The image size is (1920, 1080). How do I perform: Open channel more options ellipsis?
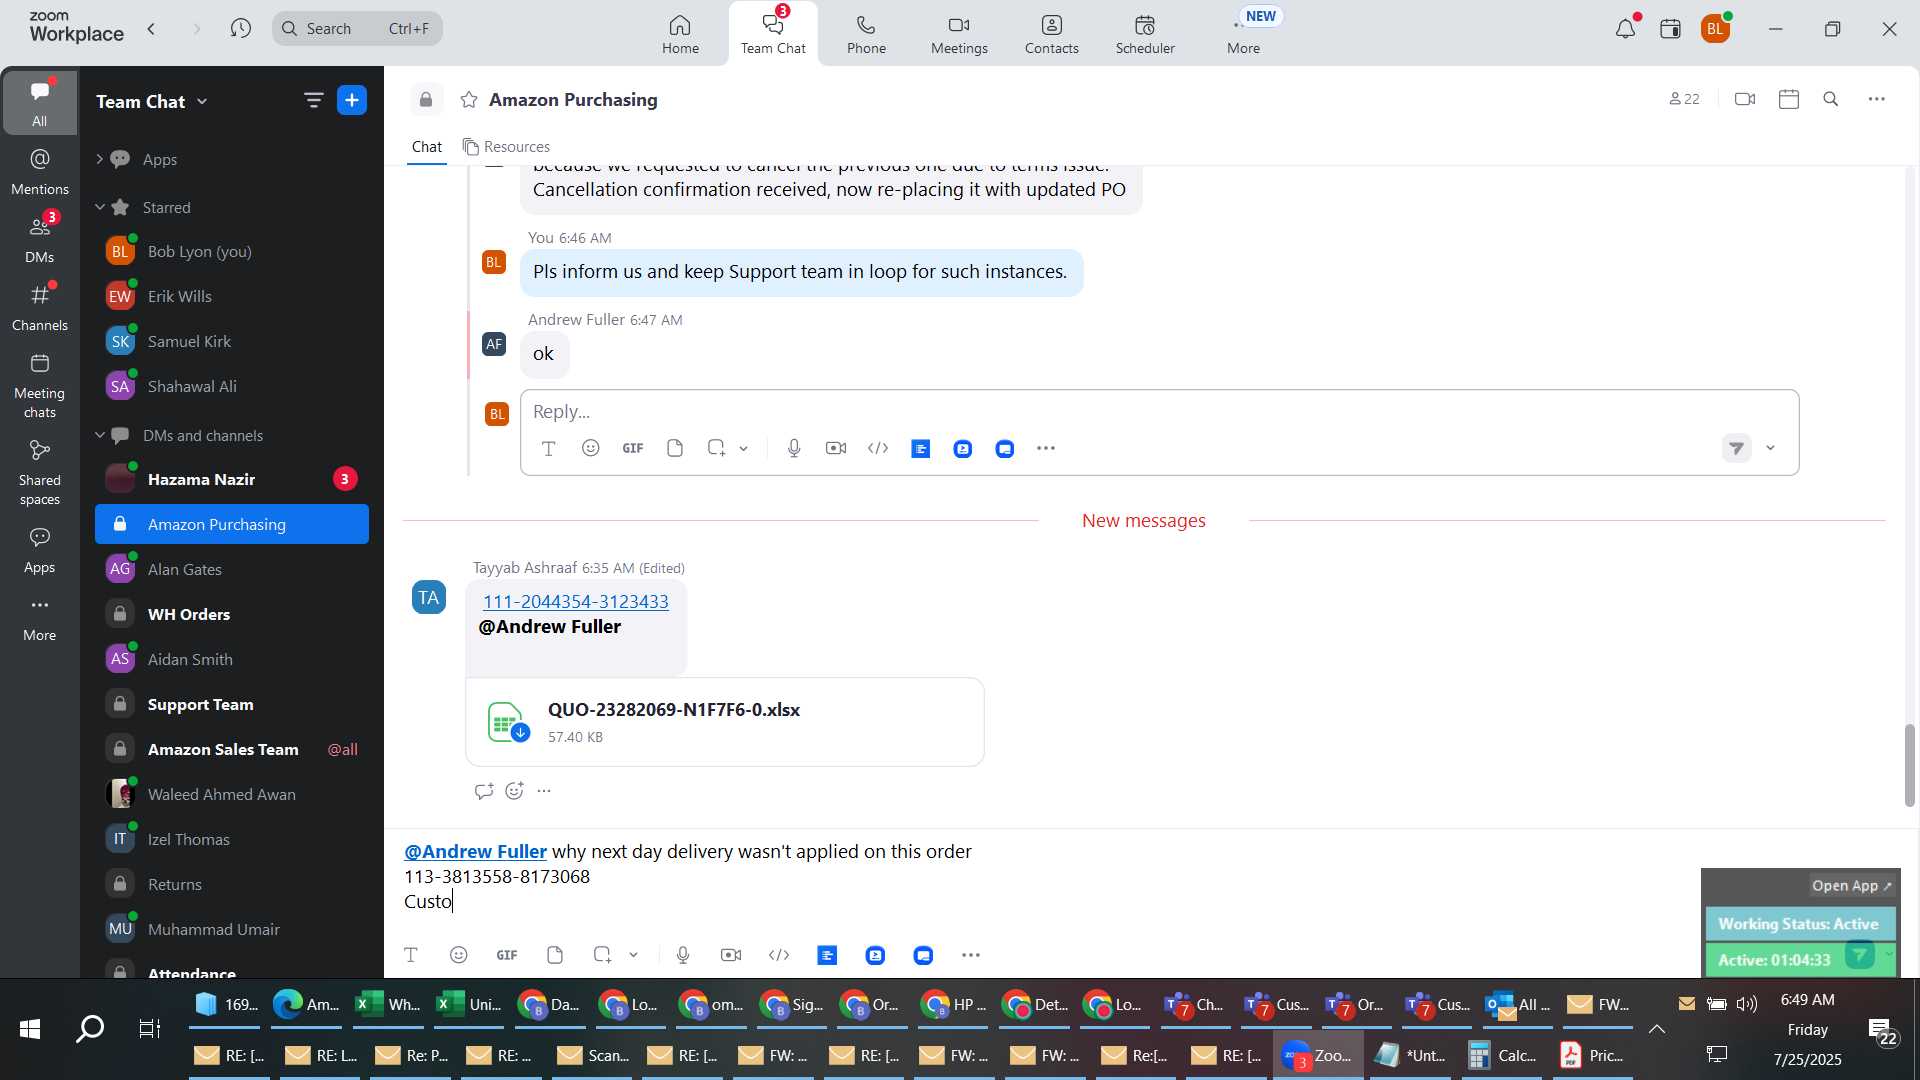[x=1877, y=99]
